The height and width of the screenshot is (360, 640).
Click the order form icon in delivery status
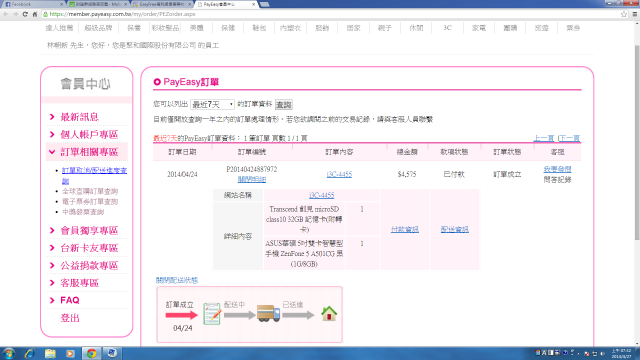212,313
